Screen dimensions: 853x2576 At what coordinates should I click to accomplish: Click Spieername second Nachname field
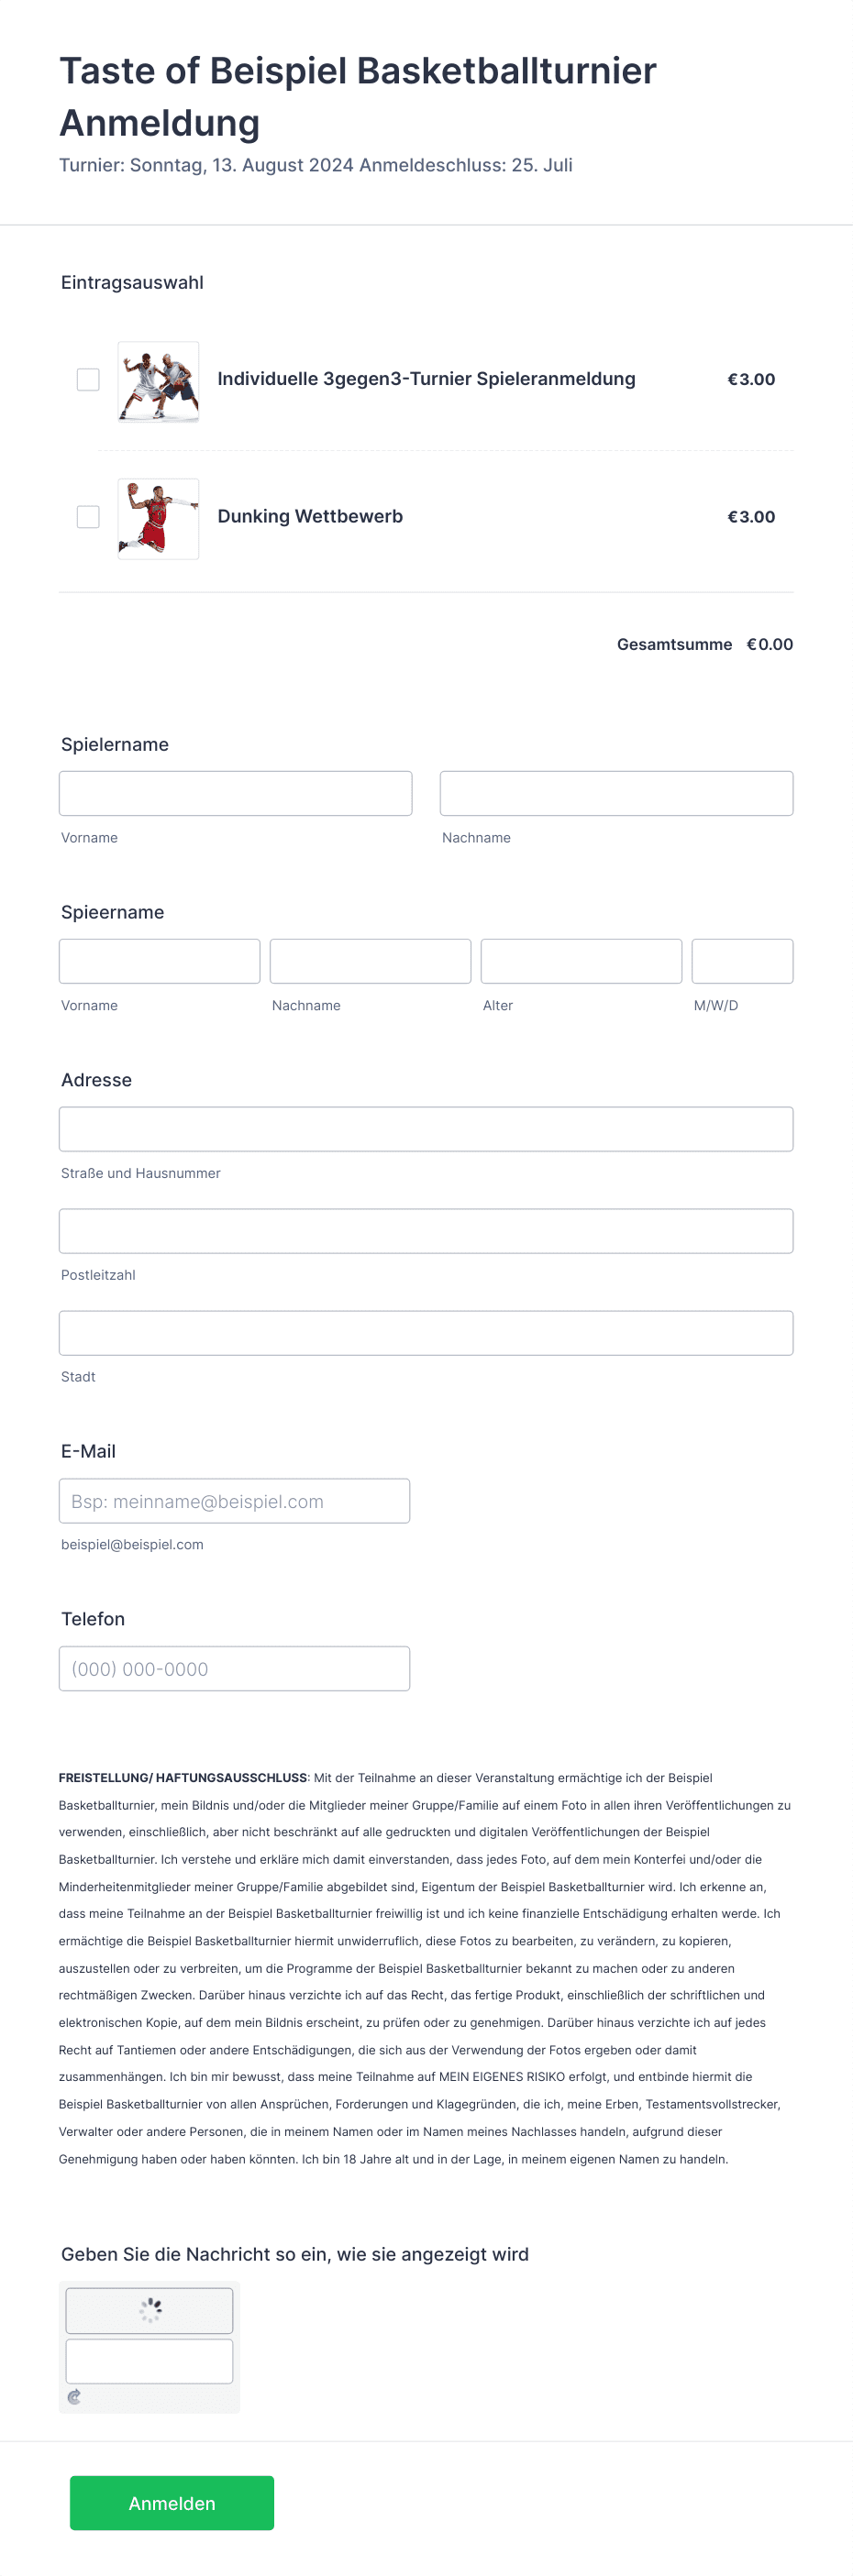[x=371, y=961]
